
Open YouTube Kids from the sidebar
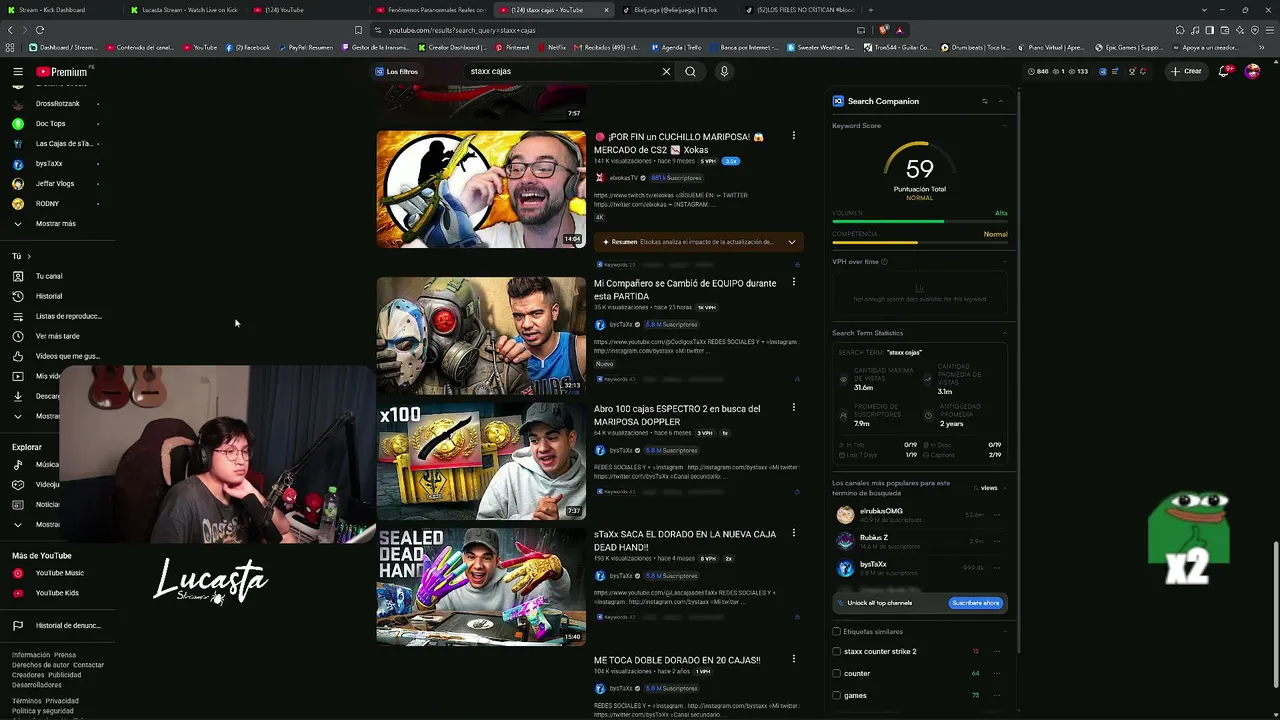56,593
